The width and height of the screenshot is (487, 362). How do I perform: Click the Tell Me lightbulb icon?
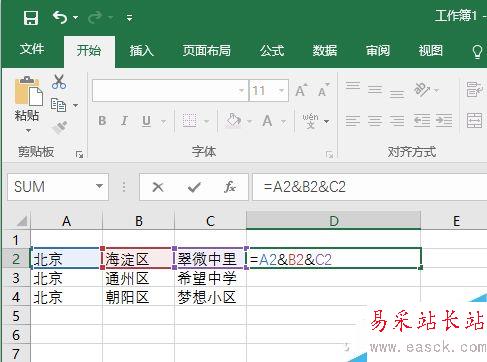pos(477,52)
